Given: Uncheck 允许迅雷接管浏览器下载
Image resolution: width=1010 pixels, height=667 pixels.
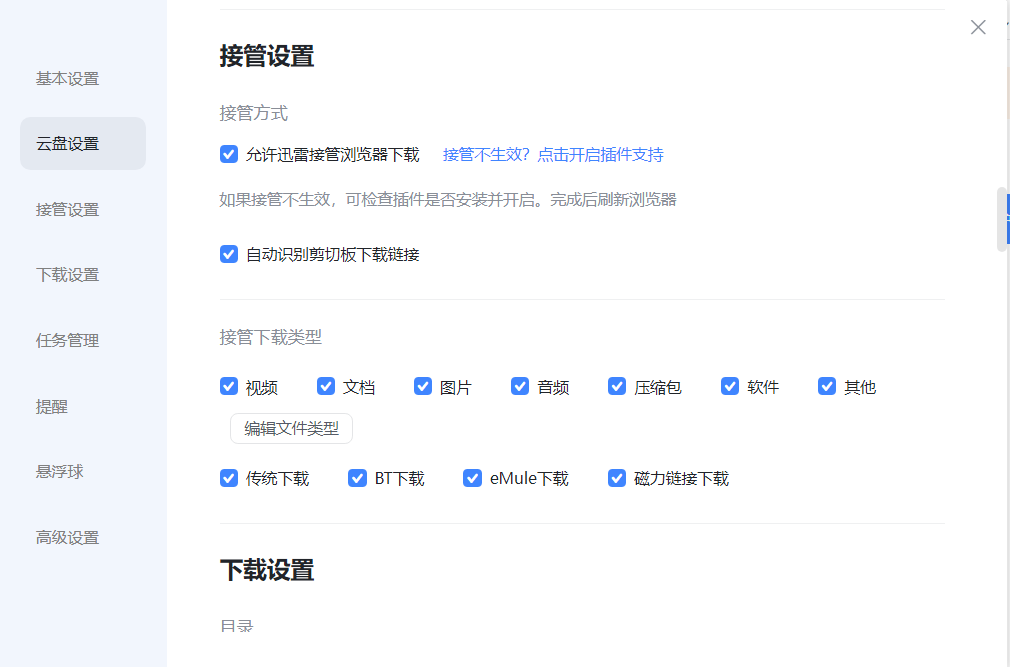Looking at the screenshot, I should click(x=229, y=154).
